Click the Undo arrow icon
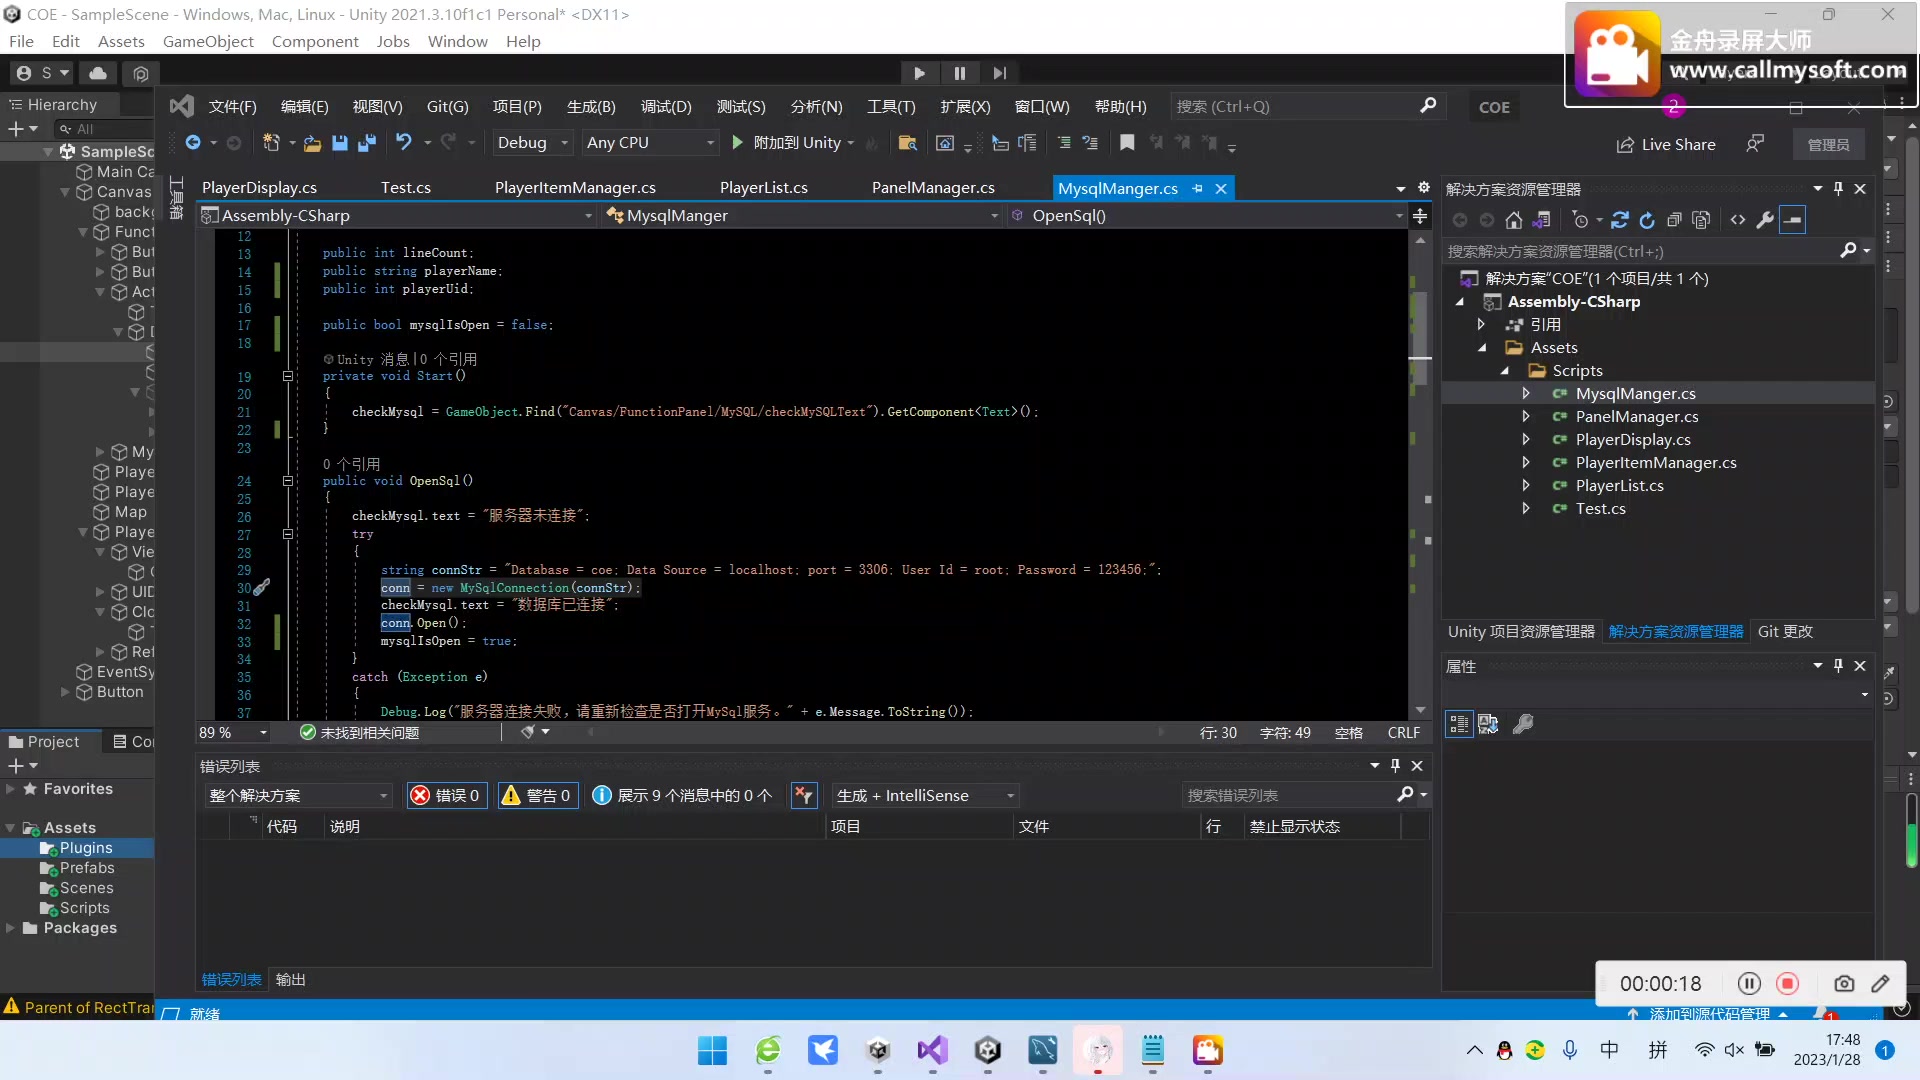 403,143
